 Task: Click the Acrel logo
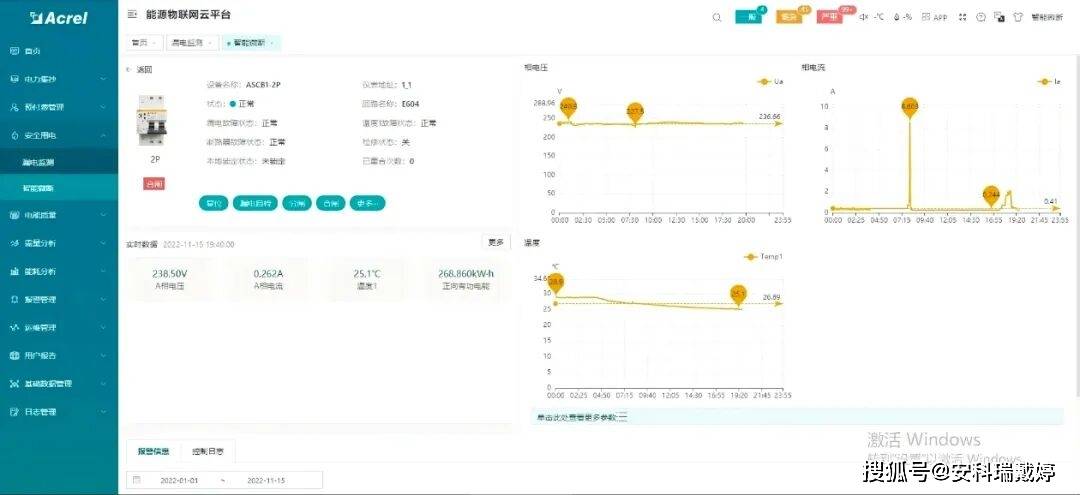point(59,18)
